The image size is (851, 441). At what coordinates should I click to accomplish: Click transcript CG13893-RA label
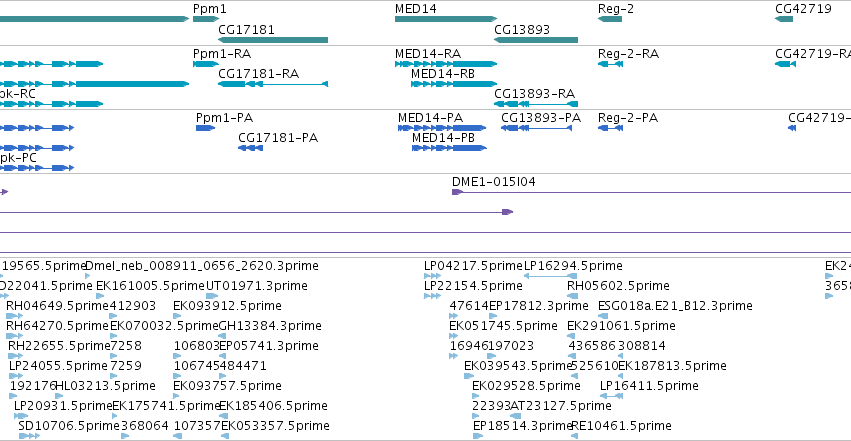(535, 94)
